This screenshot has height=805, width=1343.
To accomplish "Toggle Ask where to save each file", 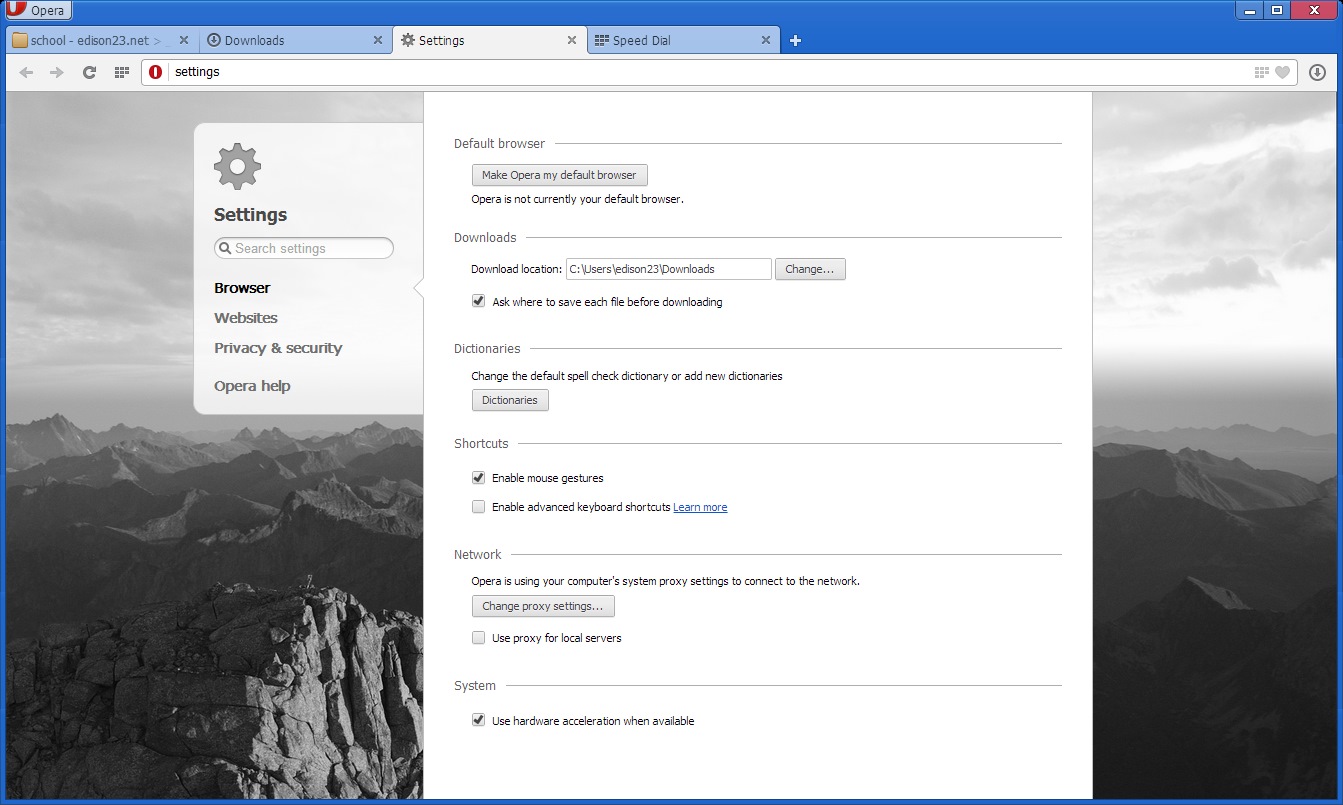I will click(478, 301).
